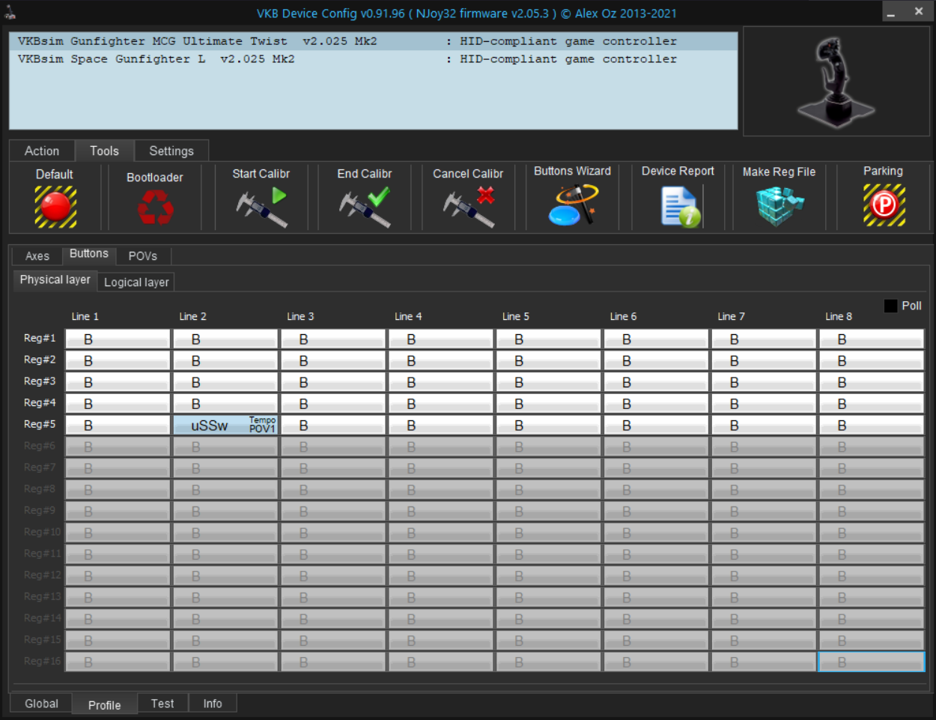
Task: Switch to Logical layer tab
Action: 136,282
